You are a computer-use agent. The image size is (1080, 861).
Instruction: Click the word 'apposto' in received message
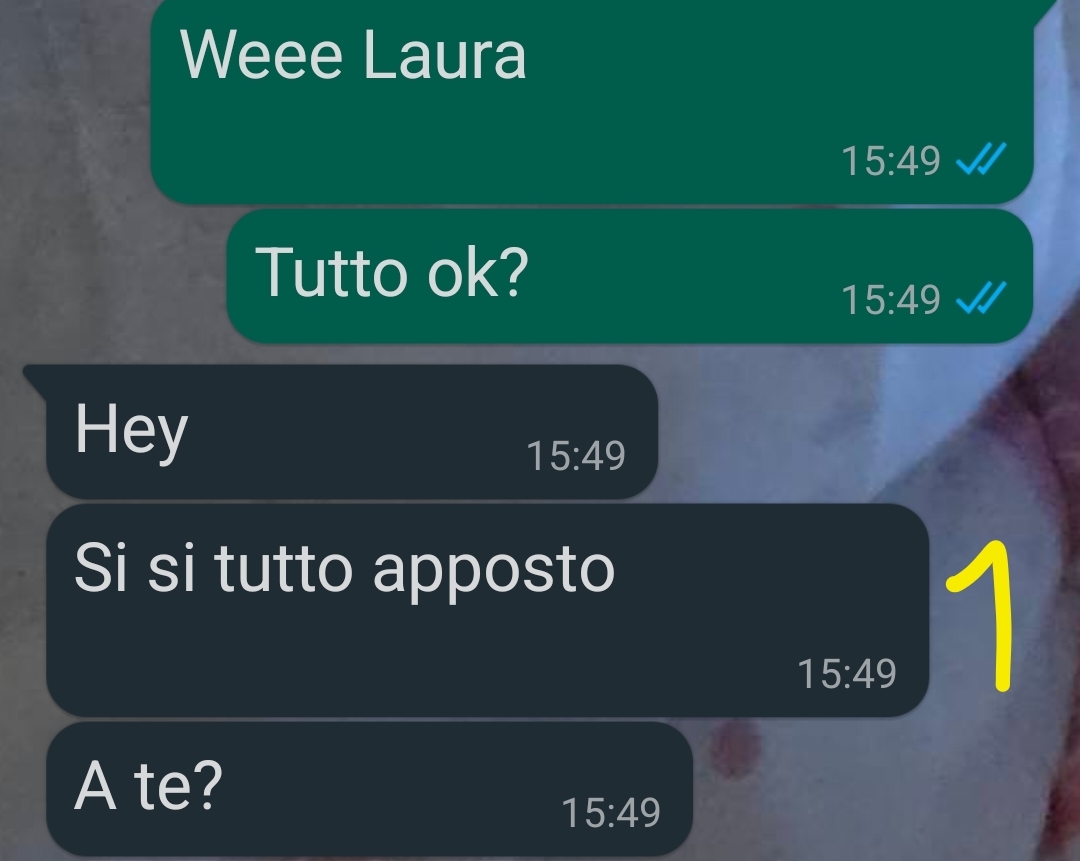(493, 573)
